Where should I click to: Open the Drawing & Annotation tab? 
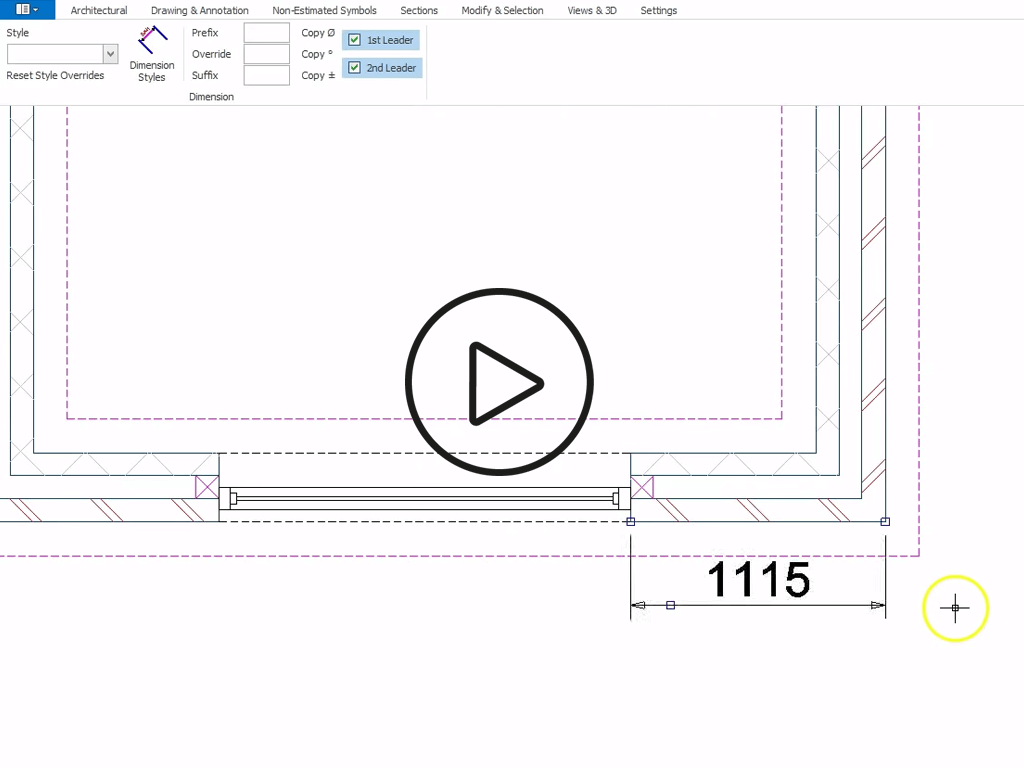(x=199, y=10)
